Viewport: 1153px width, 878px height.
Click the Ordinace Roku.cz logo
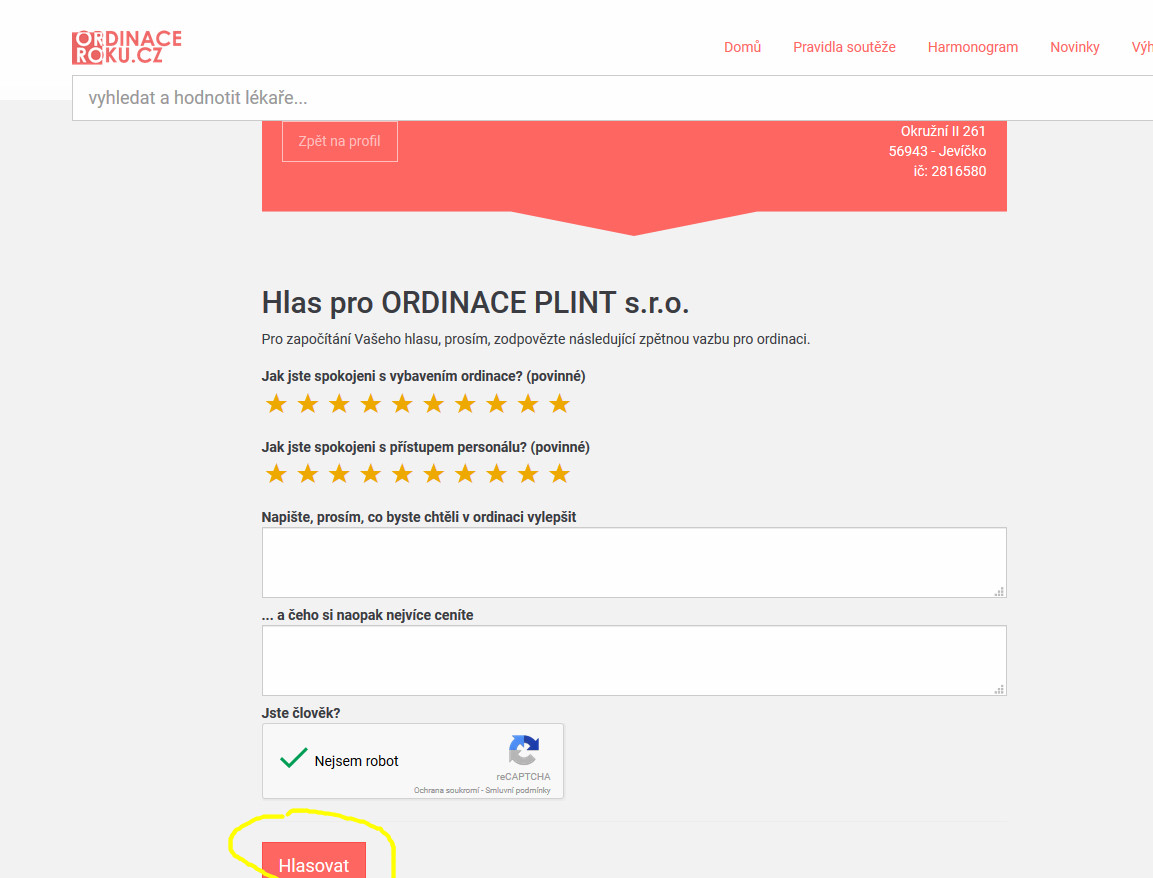[126, 47]
